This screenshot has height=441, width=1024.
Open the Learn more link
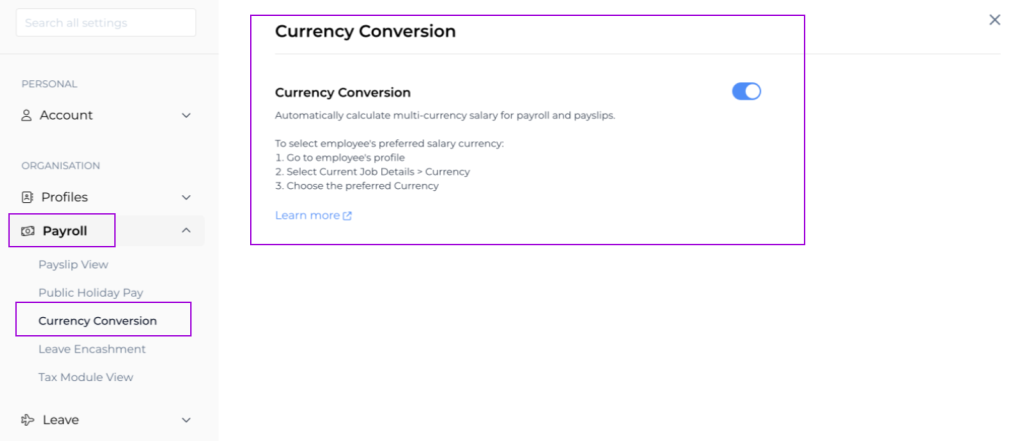pos(307,216)
